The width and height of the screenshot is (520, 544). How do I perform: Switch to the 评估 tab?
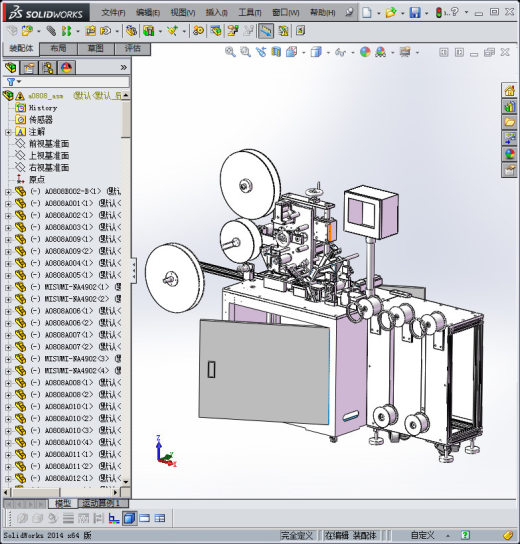pos(133,49)
